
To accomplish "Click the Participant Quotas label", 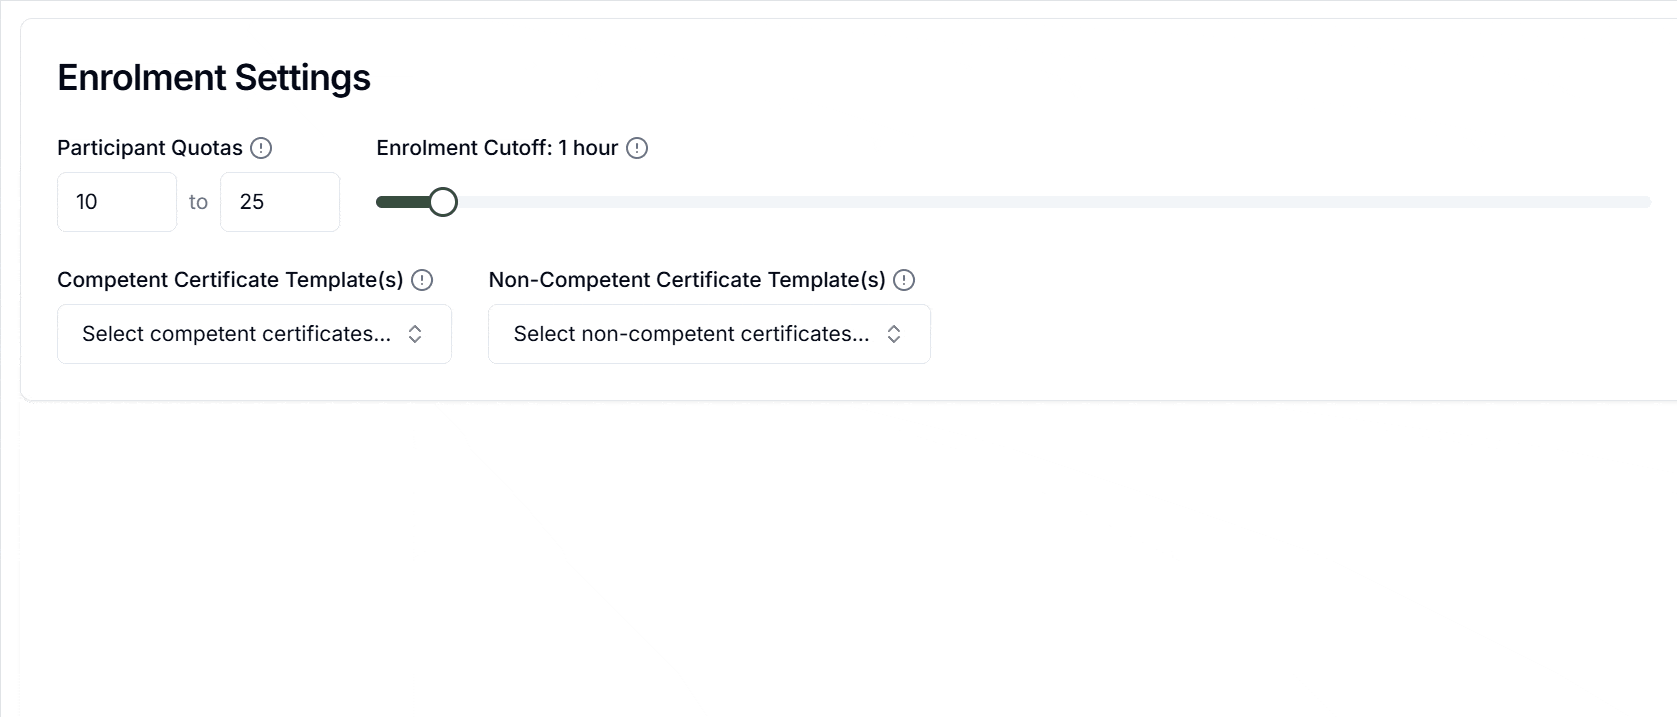I will pos(150,148).
